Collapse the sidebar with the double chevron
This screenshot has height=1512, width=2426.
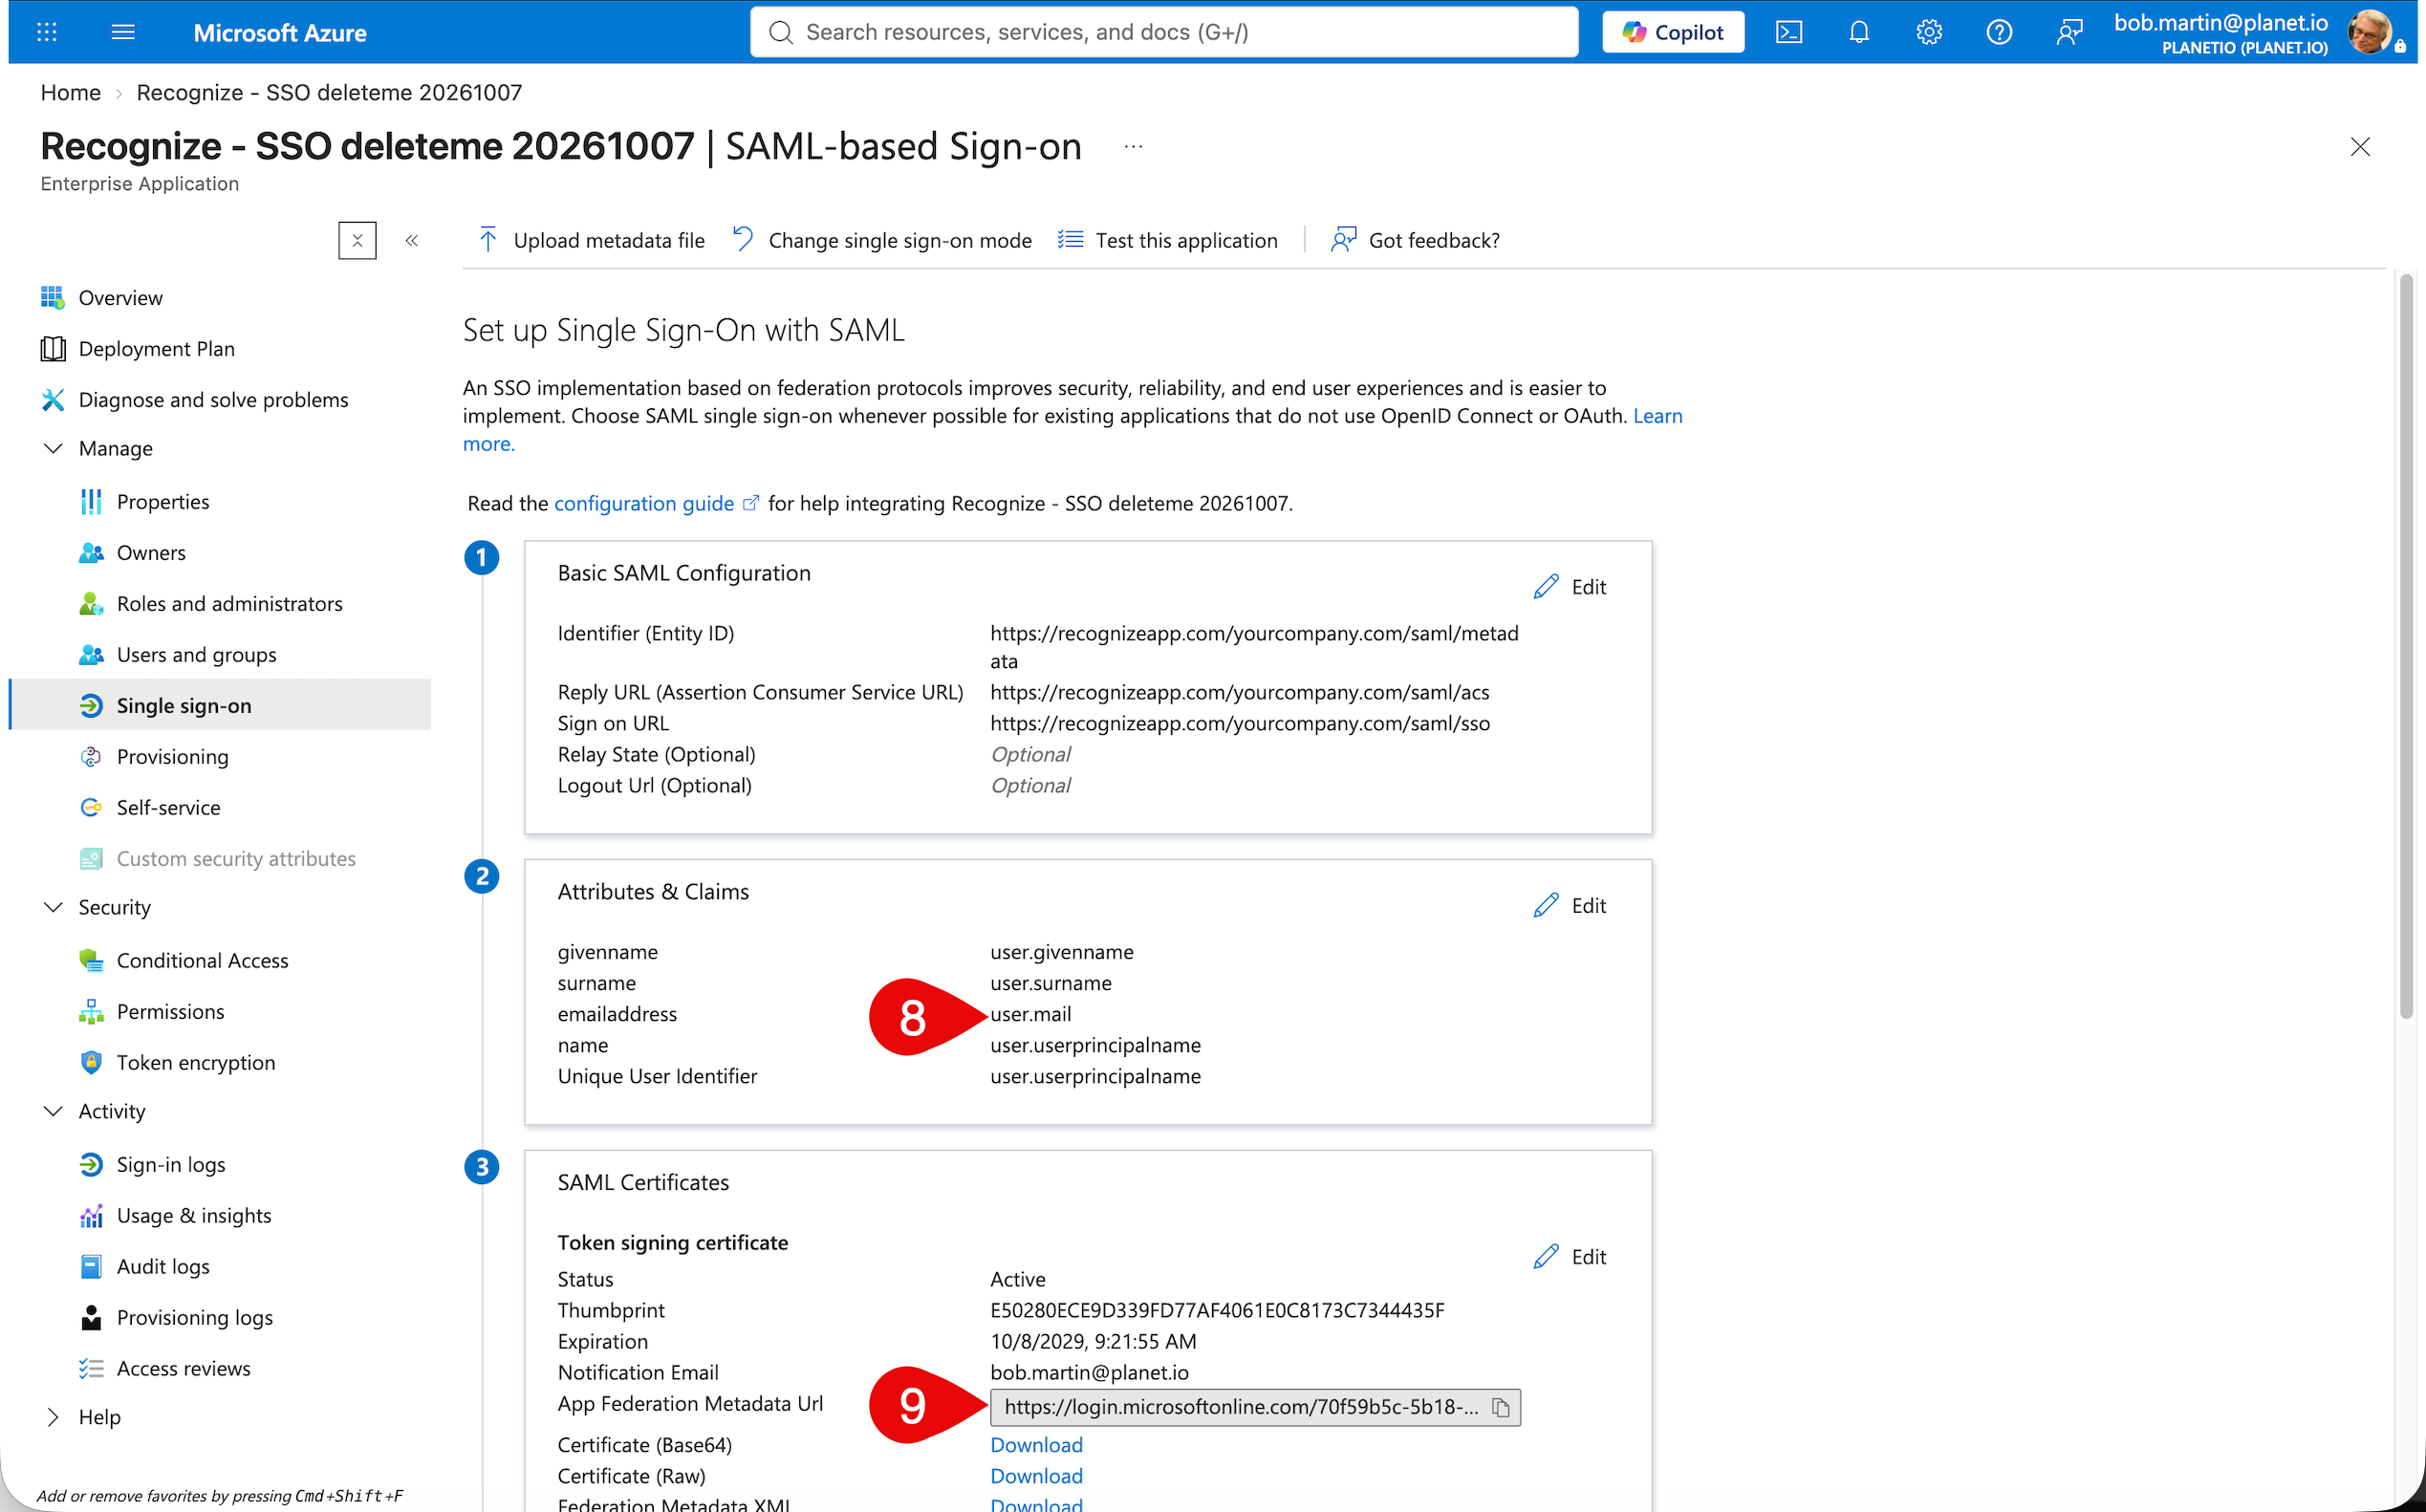point(411,240)
